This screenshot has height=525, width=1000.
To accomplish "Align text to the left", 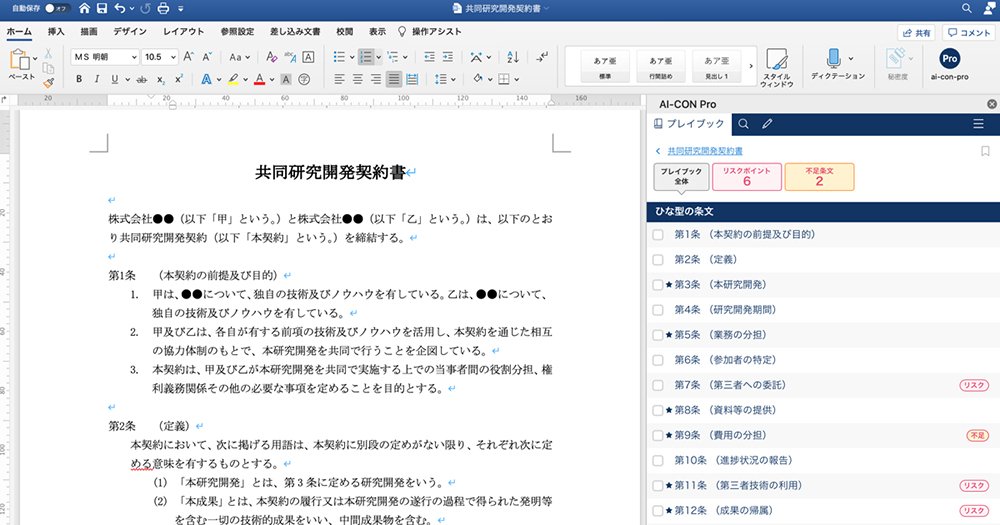I will pyautogui.click(x=339, y=79).
